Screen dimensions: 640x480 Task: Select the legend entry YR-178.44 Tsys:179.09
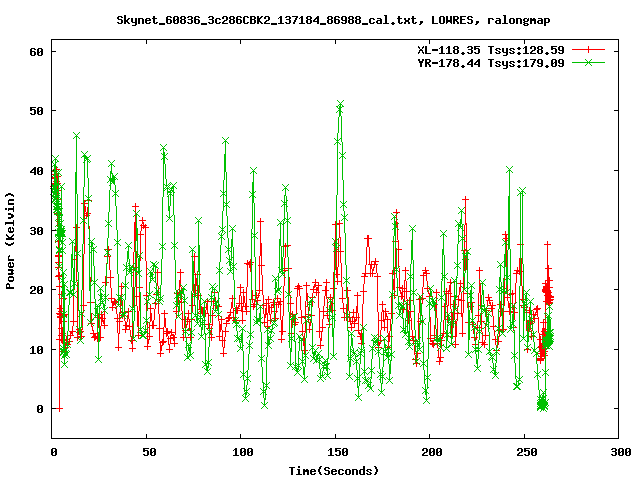click(x=491, y=63)
